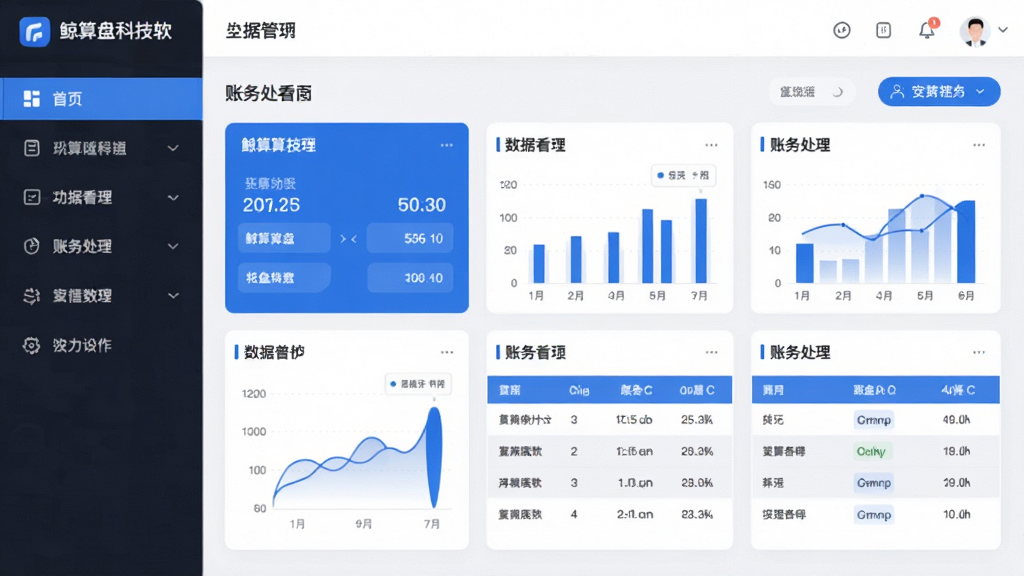The height and width of the screenshot is (576, 1024).
Task: Click the tallest 7月 bar in bar chart
Action: click(x=701, y=241)
